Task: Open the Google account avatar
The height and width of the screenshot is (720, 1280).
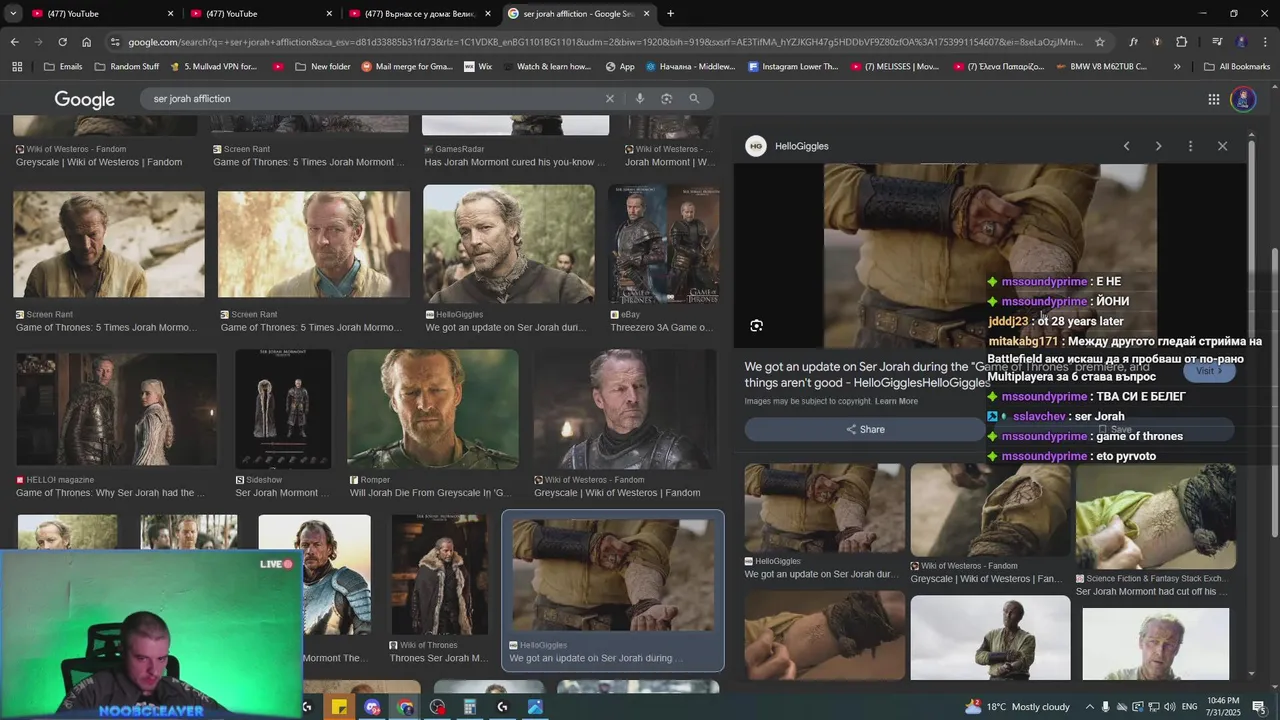Action: (x=1243, y=99)
